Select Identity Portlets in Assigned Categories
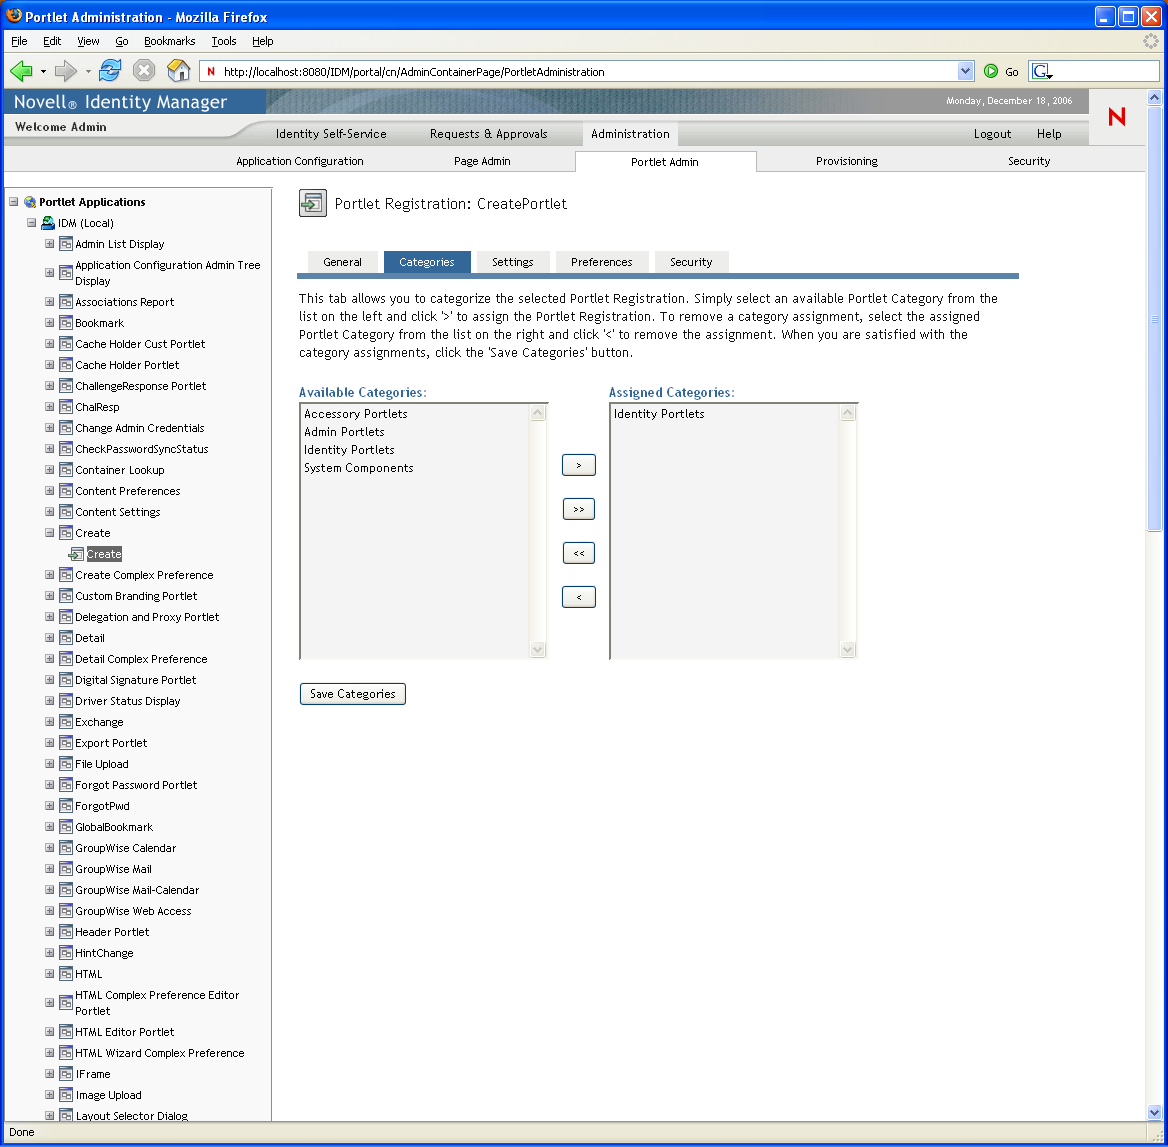1168x1147 pixels. (658, 413)
